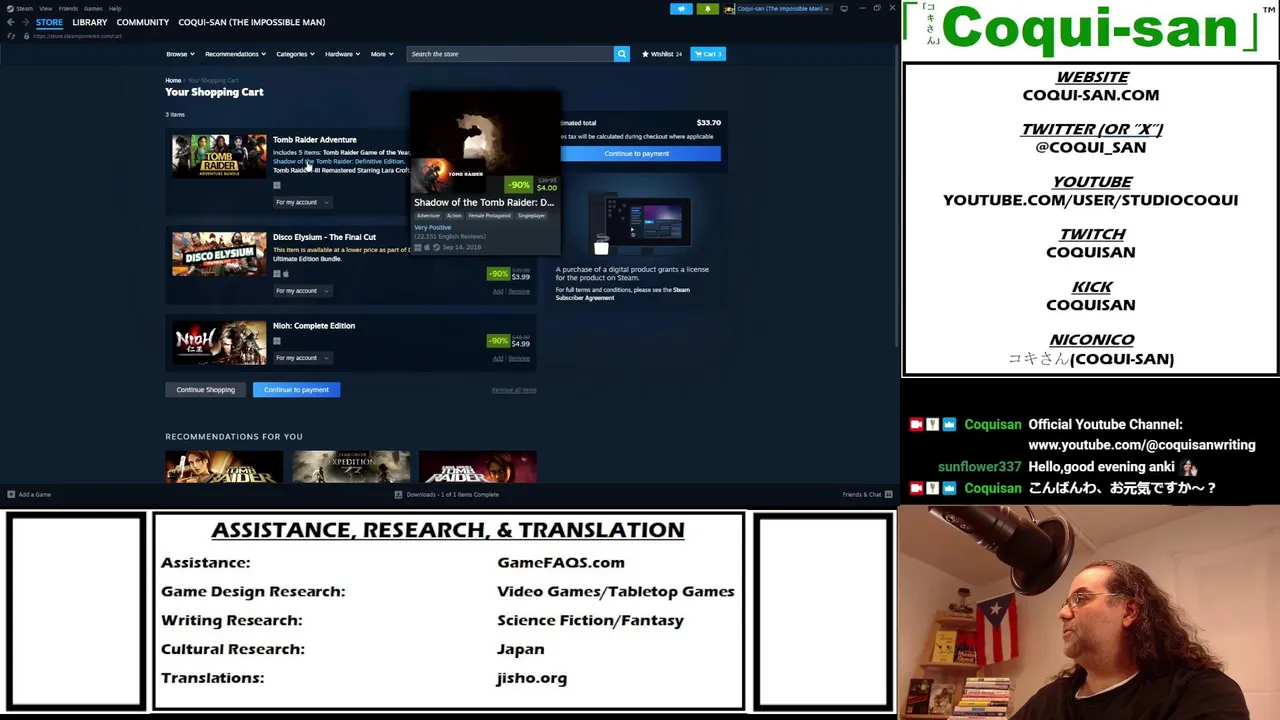Click the Steam logo menu
The image size is (1280, 720).
[19, 8]
